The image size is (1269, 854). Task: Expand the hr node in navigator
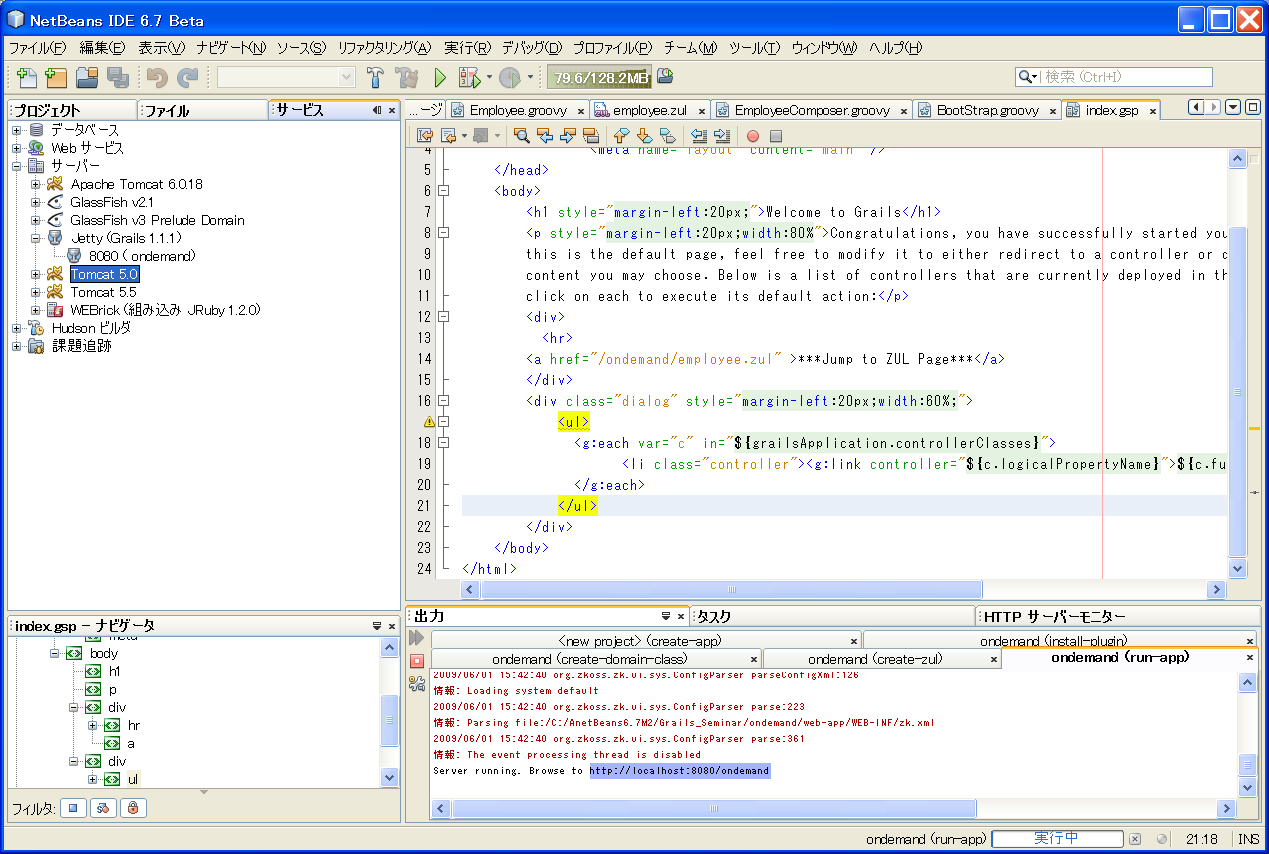93,725
